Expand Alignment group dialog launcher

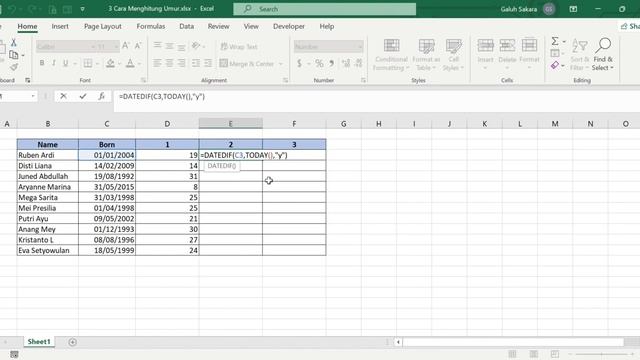pos(285,80)
